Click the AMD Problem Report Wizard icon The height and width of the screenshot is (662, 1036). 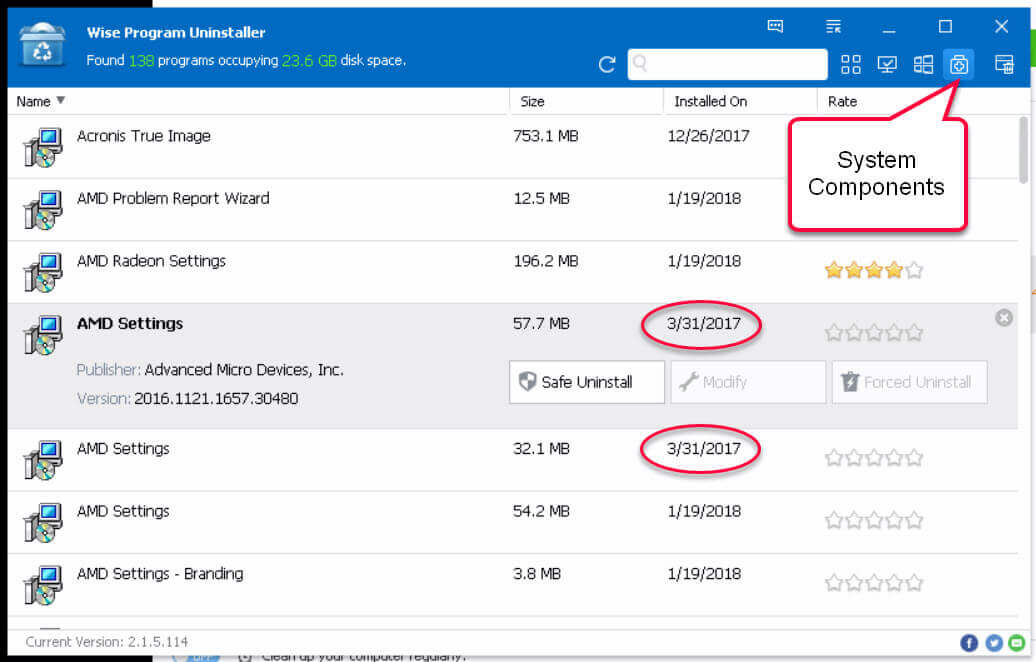point(43,209)
